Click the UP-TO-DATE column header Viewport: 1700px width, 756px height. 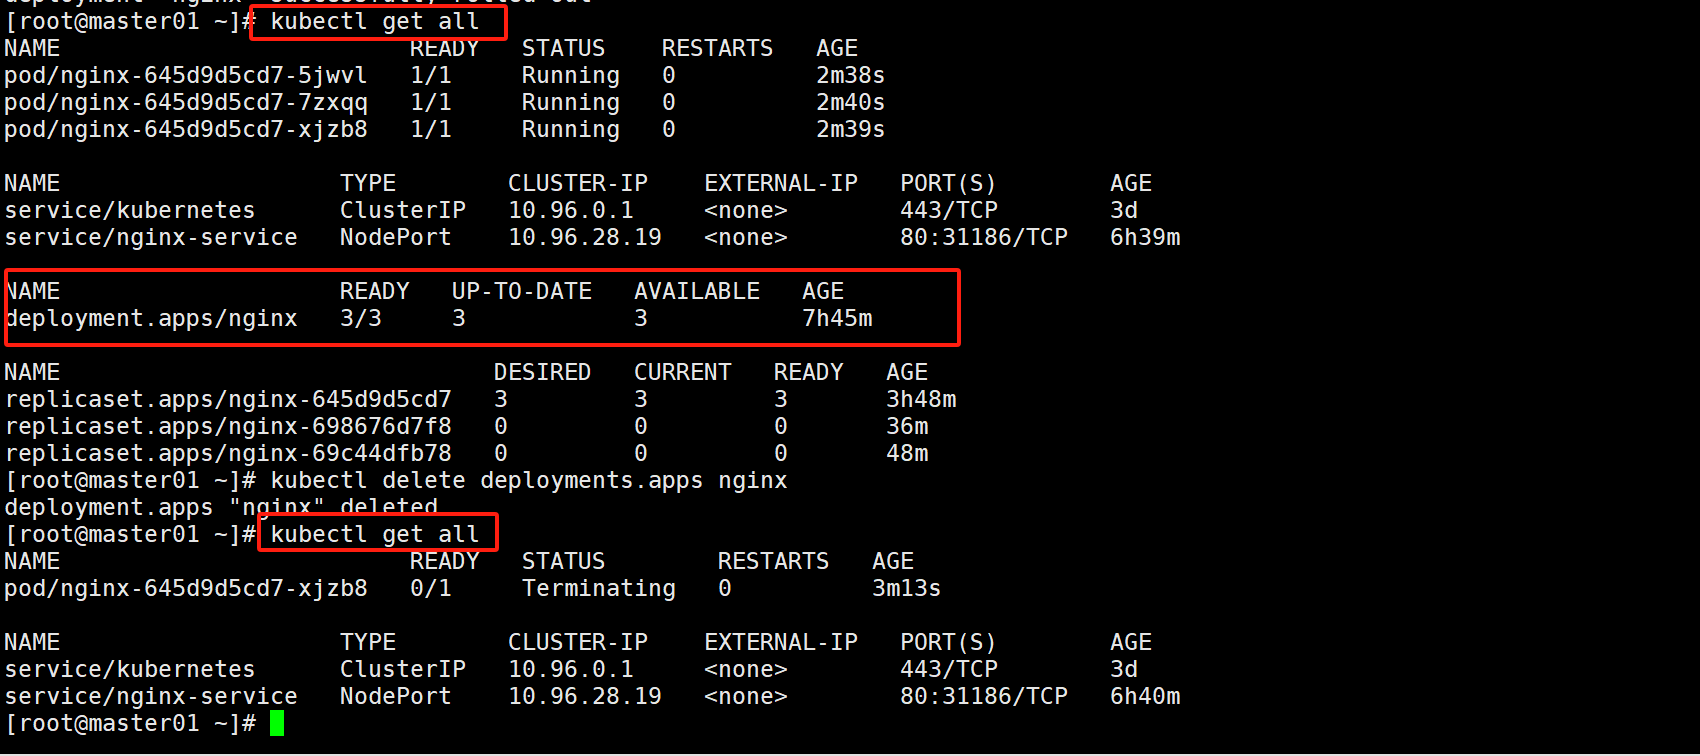(521, 292)
